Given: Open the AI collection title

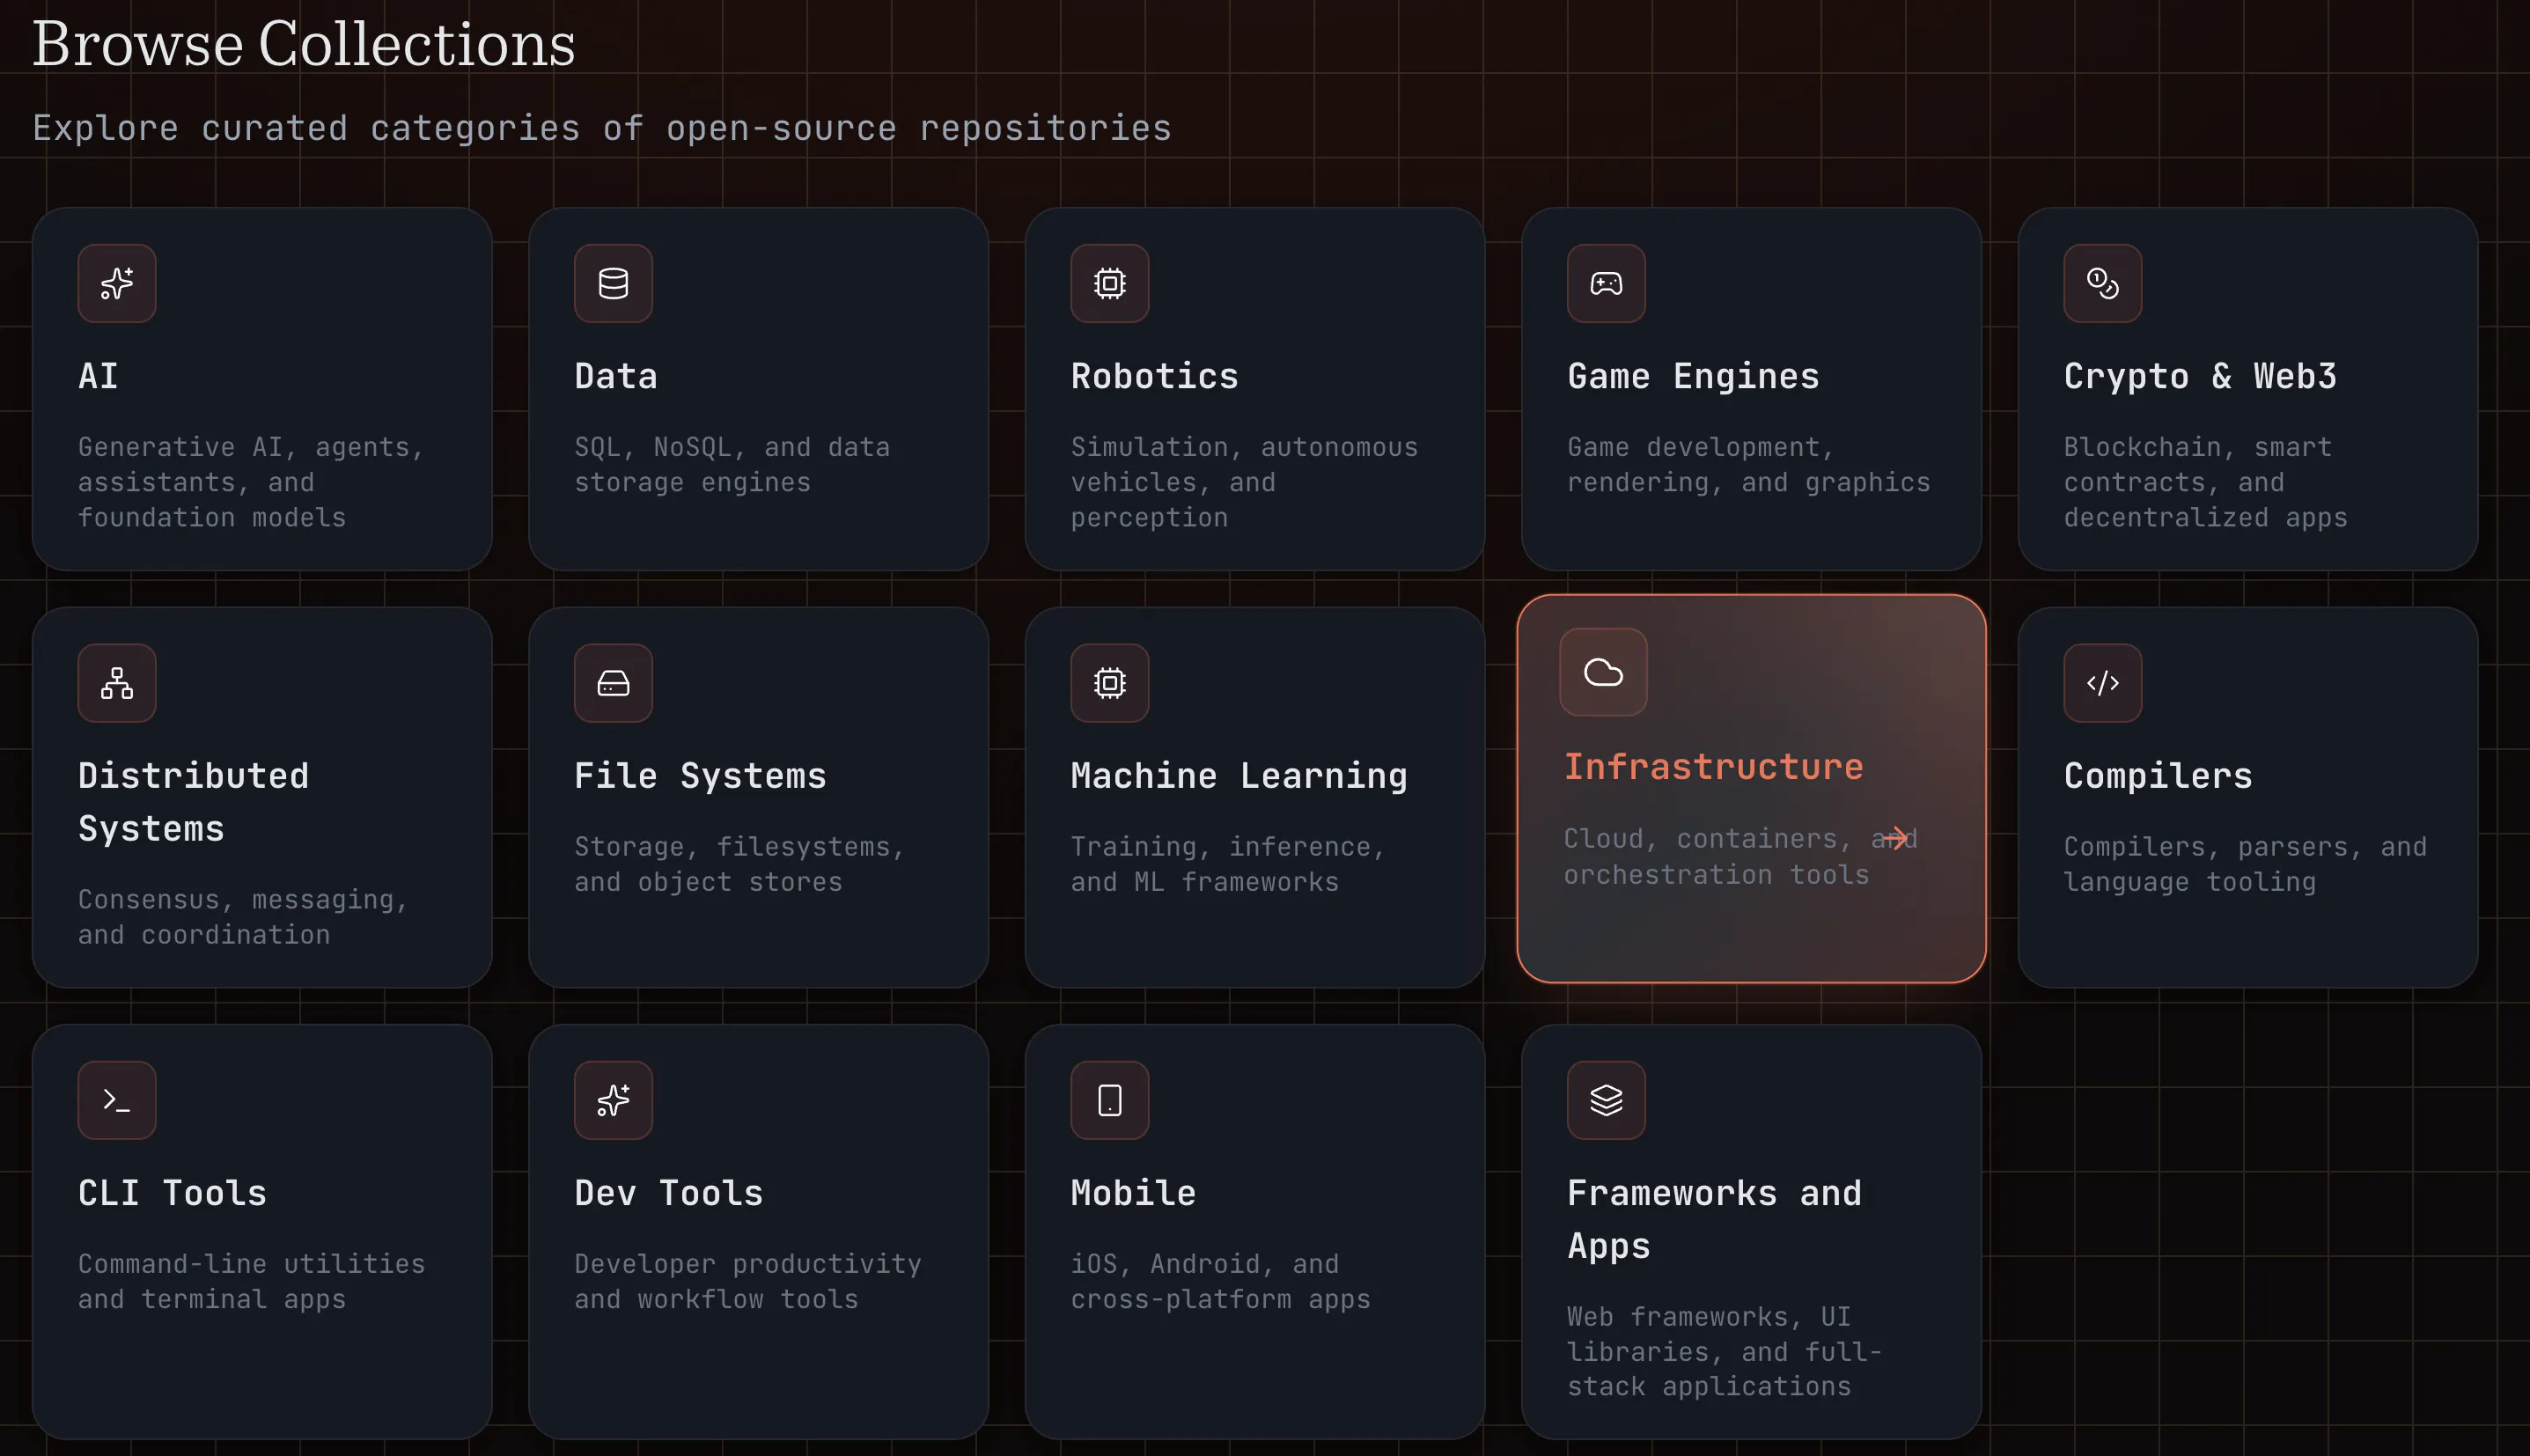Looking at the screenshot, I should point(98,376).
